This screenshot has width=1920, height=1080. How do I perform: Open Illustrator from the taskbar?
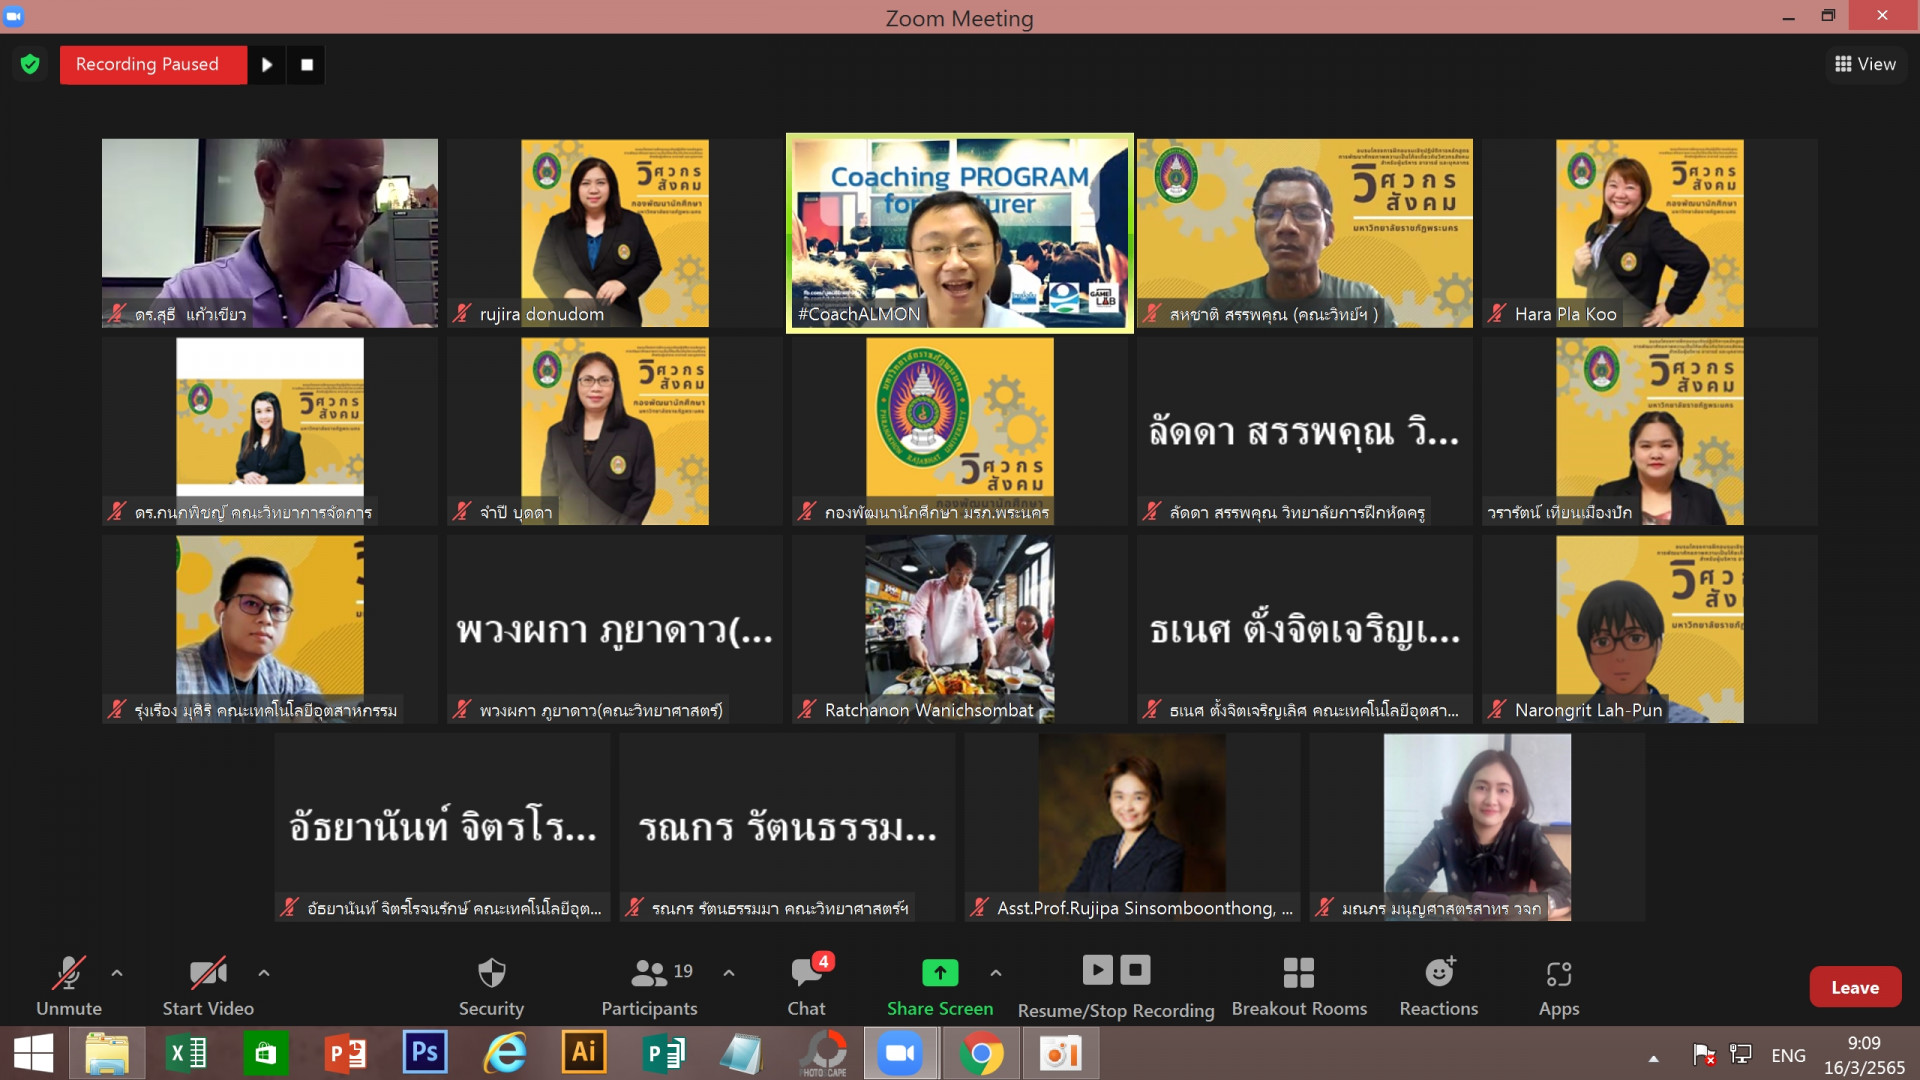tap(584, 1053)
